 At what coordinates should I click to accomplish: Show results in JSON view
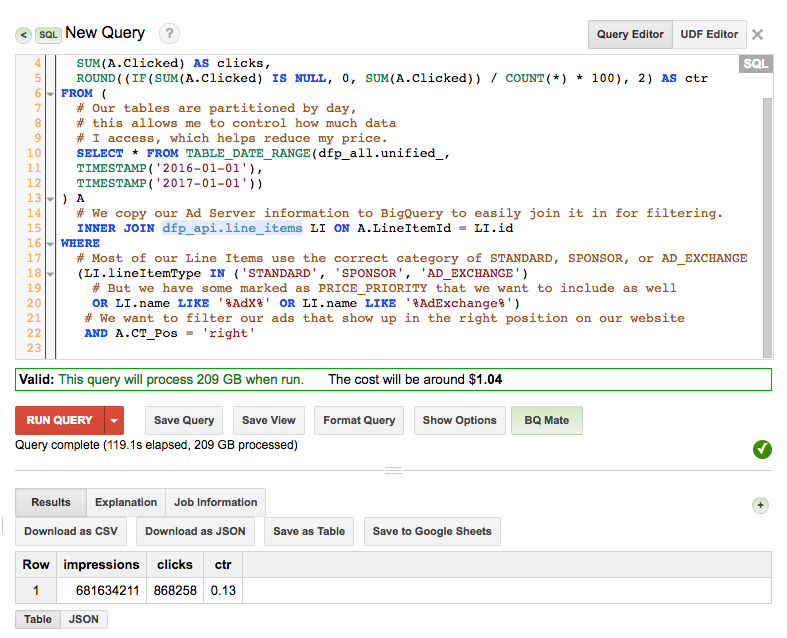83,619
